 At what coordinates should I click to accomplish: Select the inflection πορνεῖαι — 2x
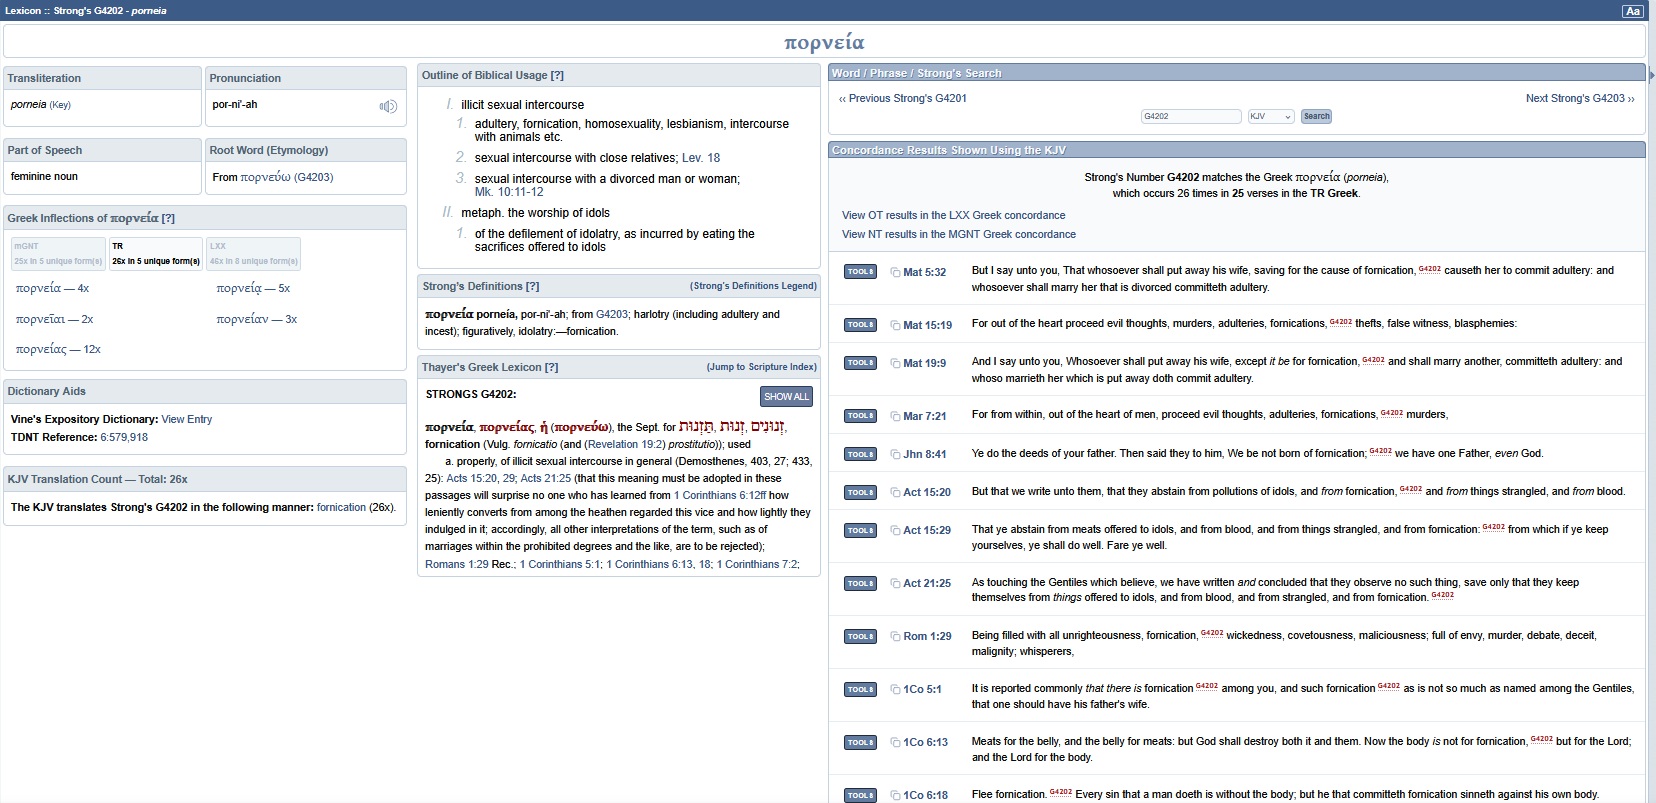(54, 319)
